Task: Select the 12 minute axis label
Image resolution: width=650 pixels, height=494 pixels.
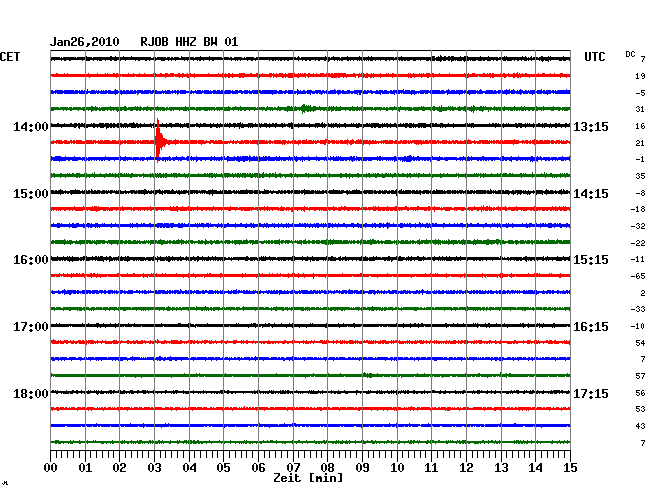Action: (x=466, y=467)
